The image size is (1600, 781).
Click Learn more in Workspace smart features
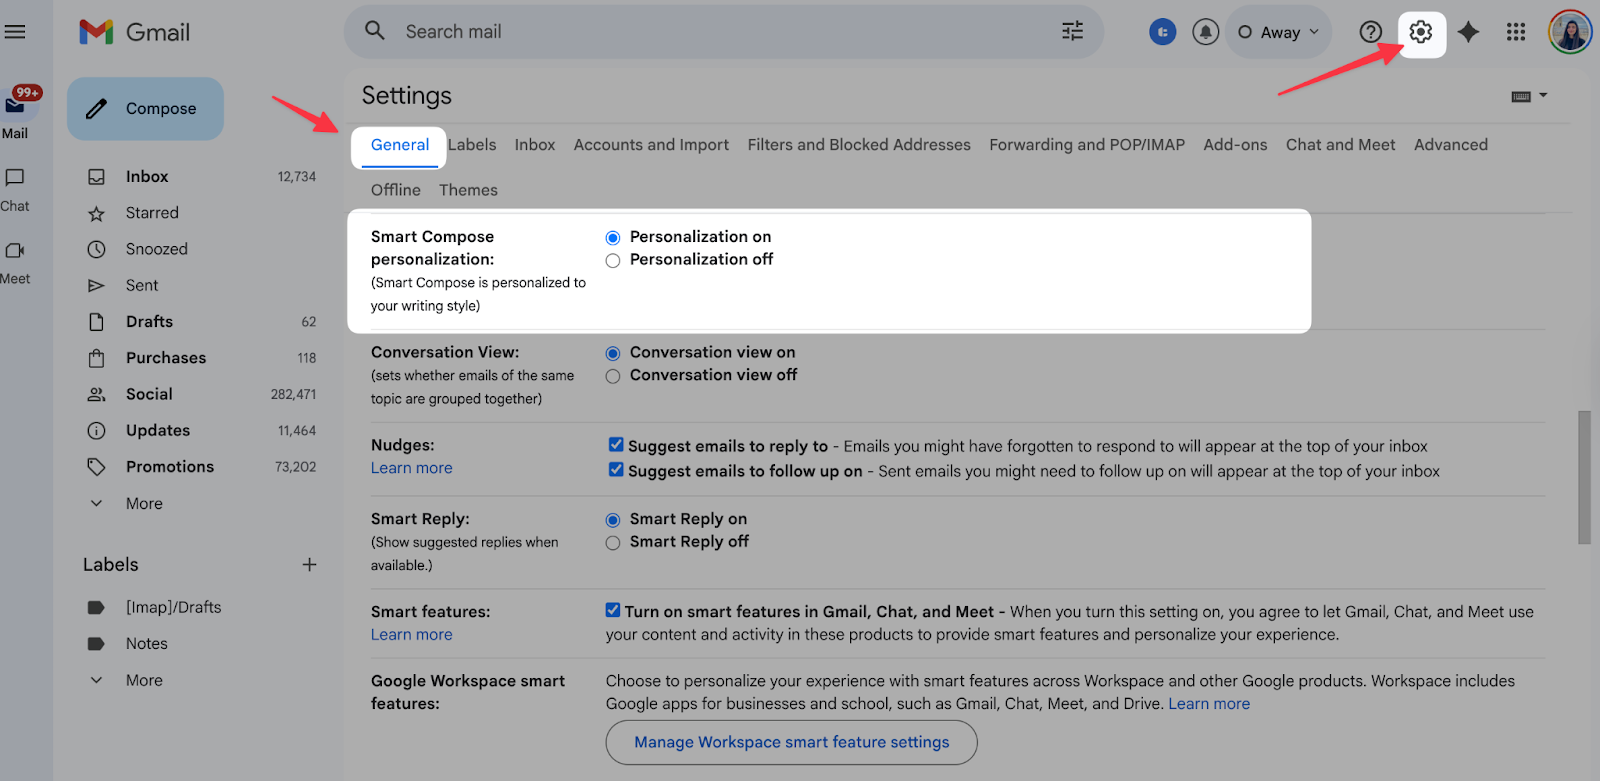(1209, 704)
